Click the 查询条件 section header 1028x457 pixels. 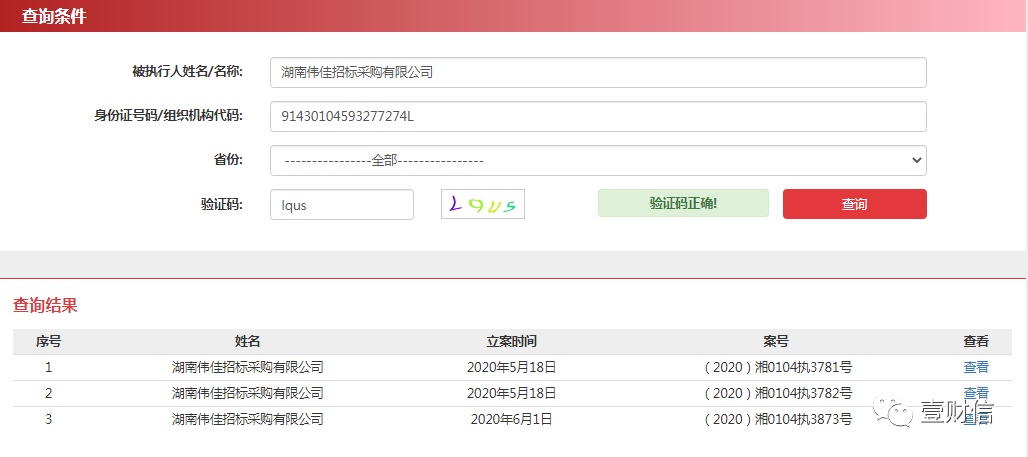click(x=54, y=16)
